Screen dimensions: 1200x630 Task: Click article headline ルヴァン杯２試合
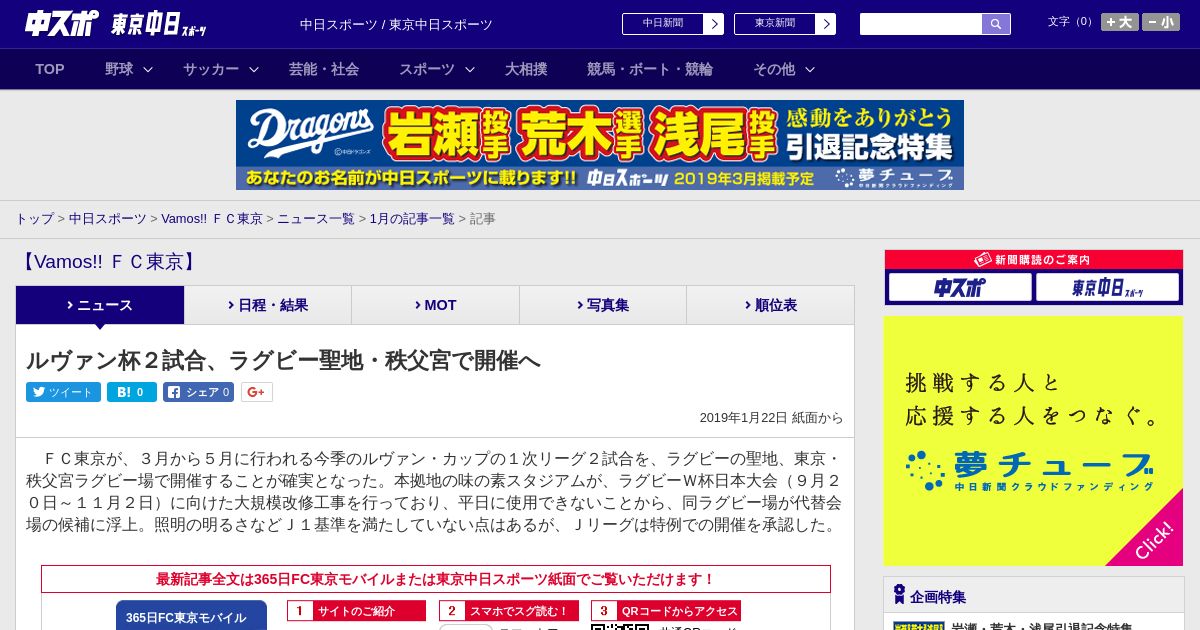click(283, 360)
